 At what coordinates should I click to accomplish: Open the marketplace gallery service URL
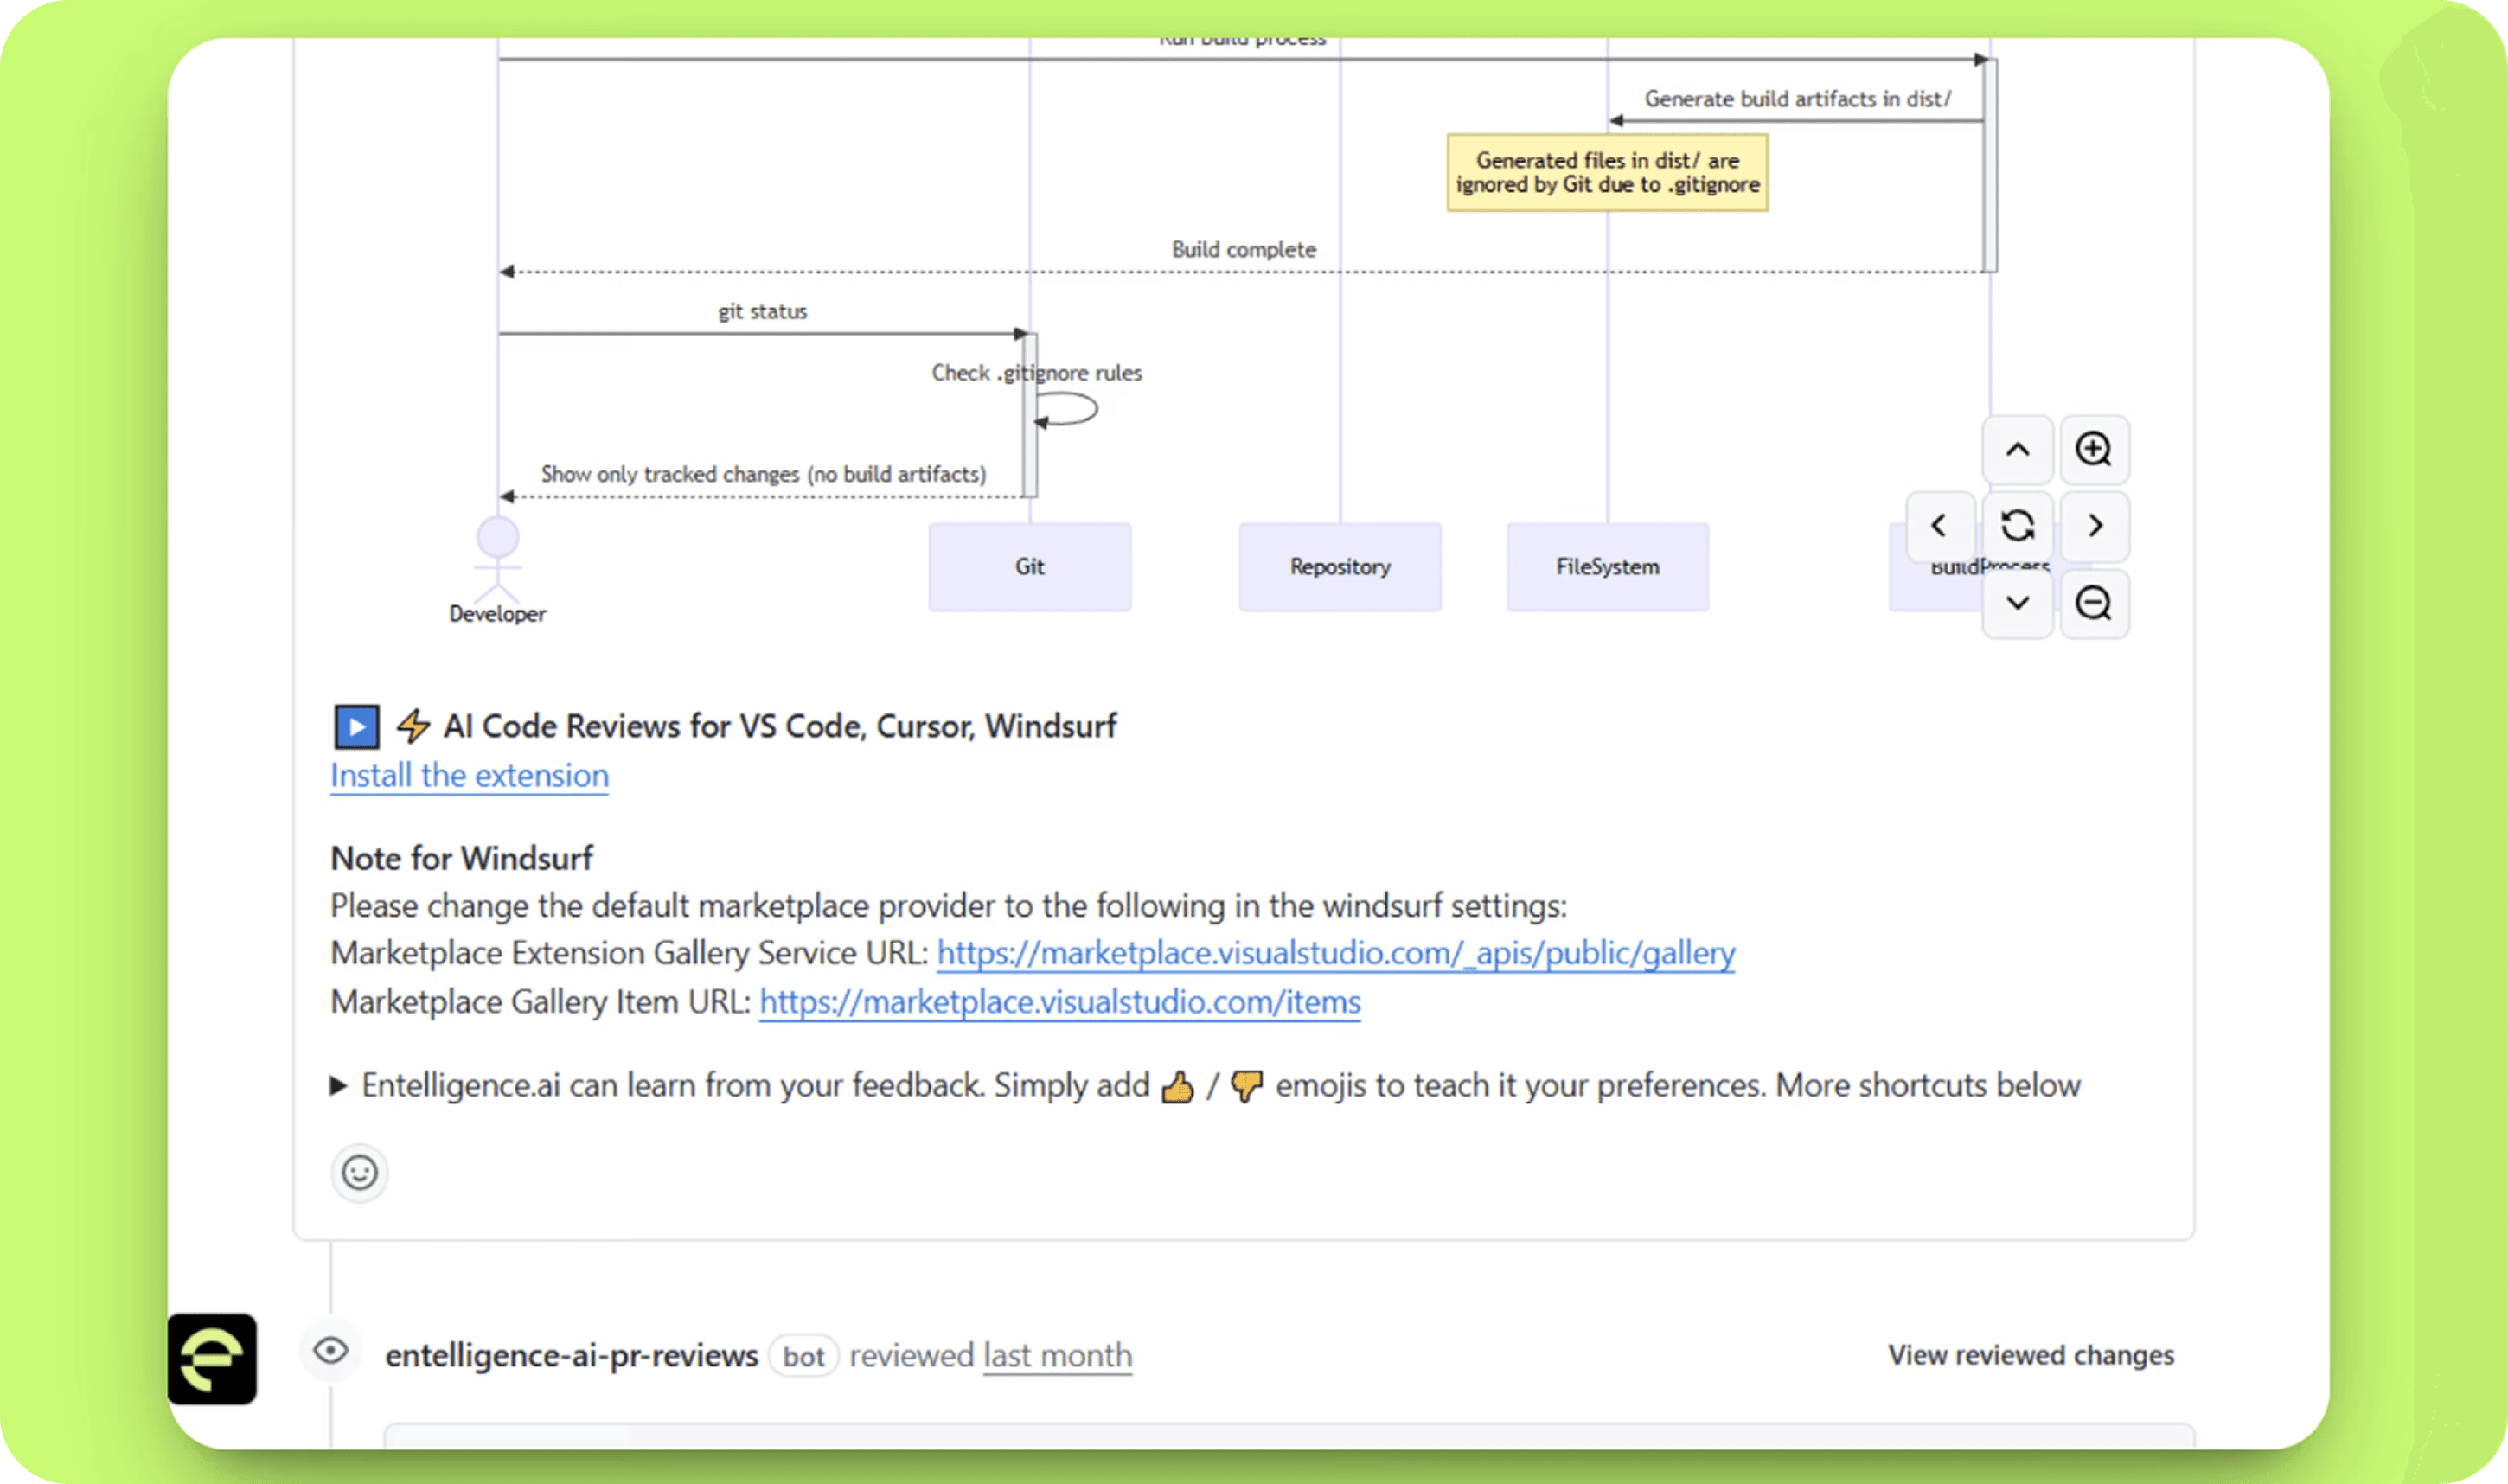1335,953
